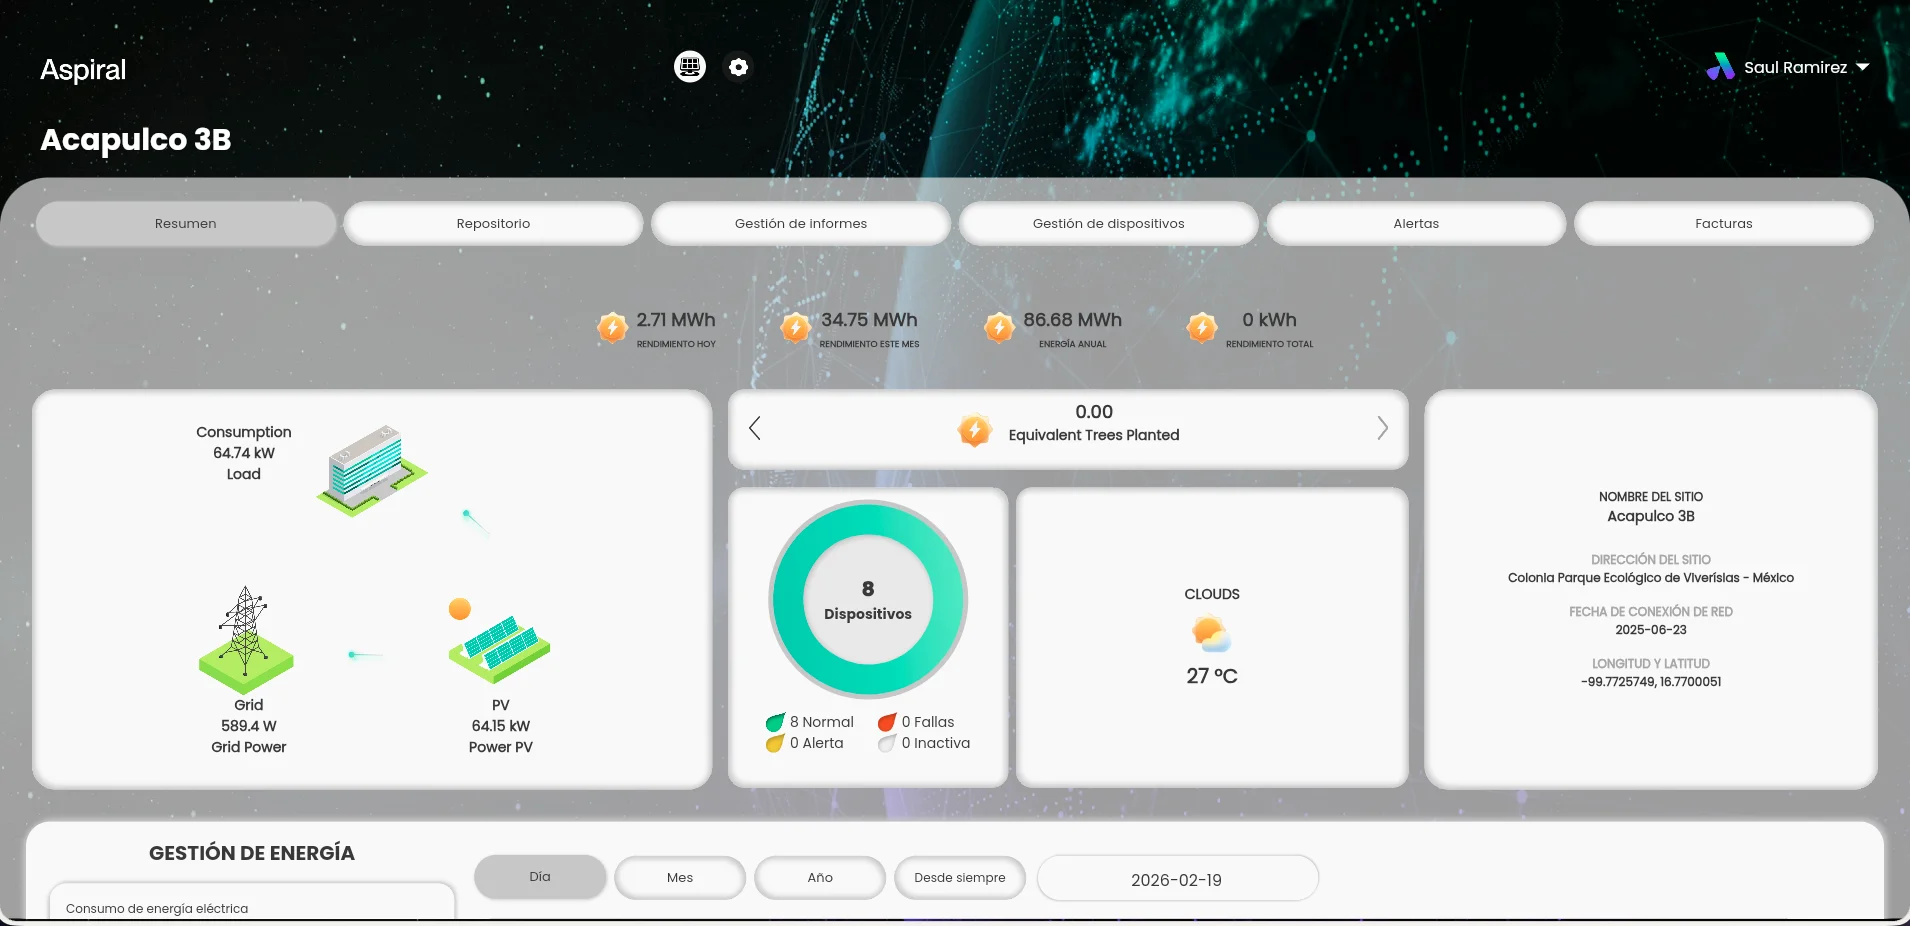The image size is (1910, 926).
Task: Click the PV solar panel icon
Action: coord(499,645)
